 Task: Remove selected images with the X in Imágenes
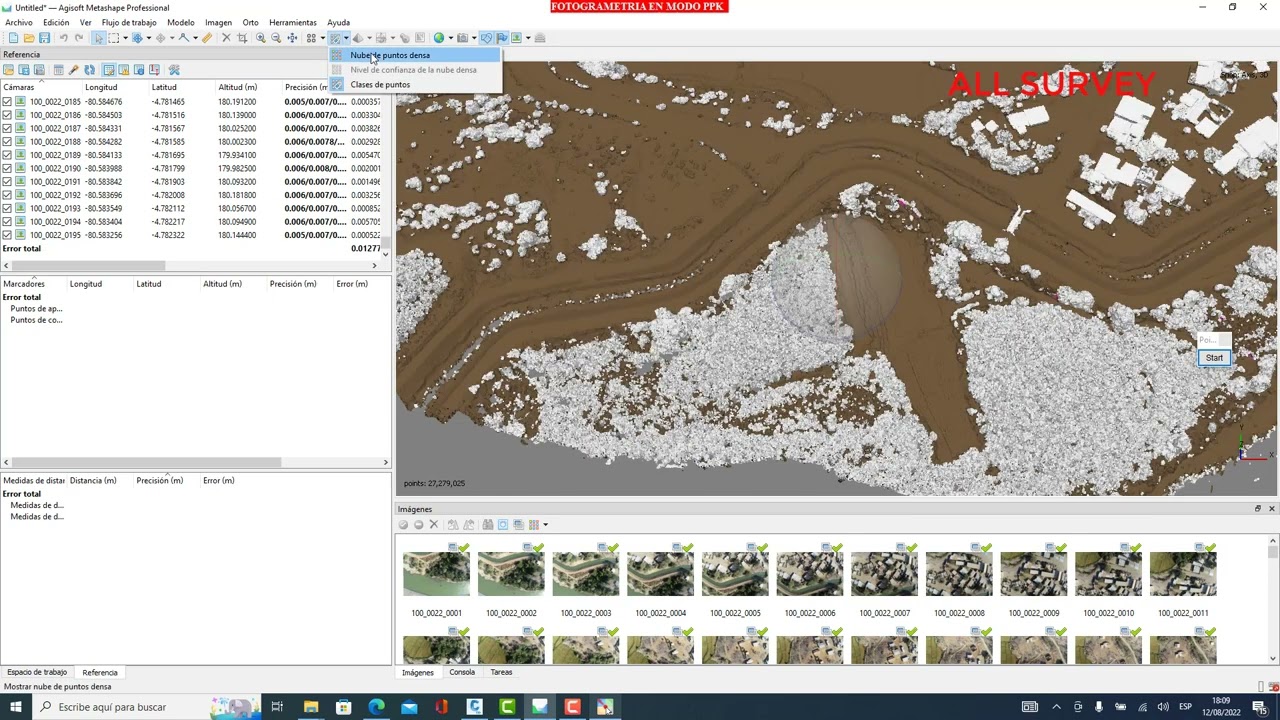tap(434, 524)
